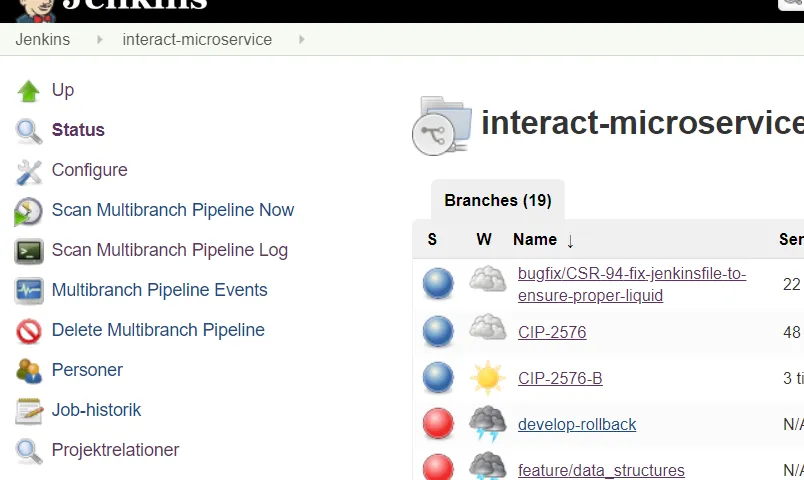Open the Configure link
Viewport: 804px width, 480px height.
90,170
